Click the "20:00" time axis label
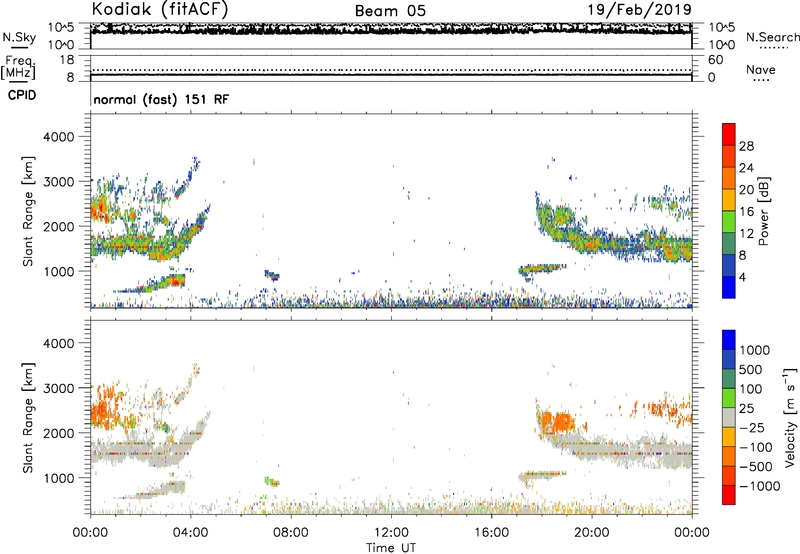Image resolution: width=800 pixels, height=554 pixels. [592, 533]
